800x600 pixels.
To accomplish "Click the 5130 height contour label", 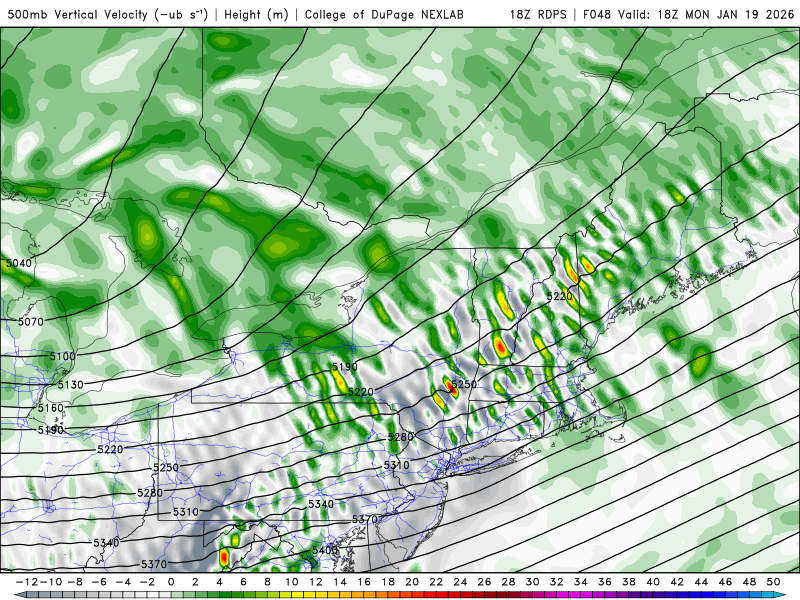I will point(70,385).
